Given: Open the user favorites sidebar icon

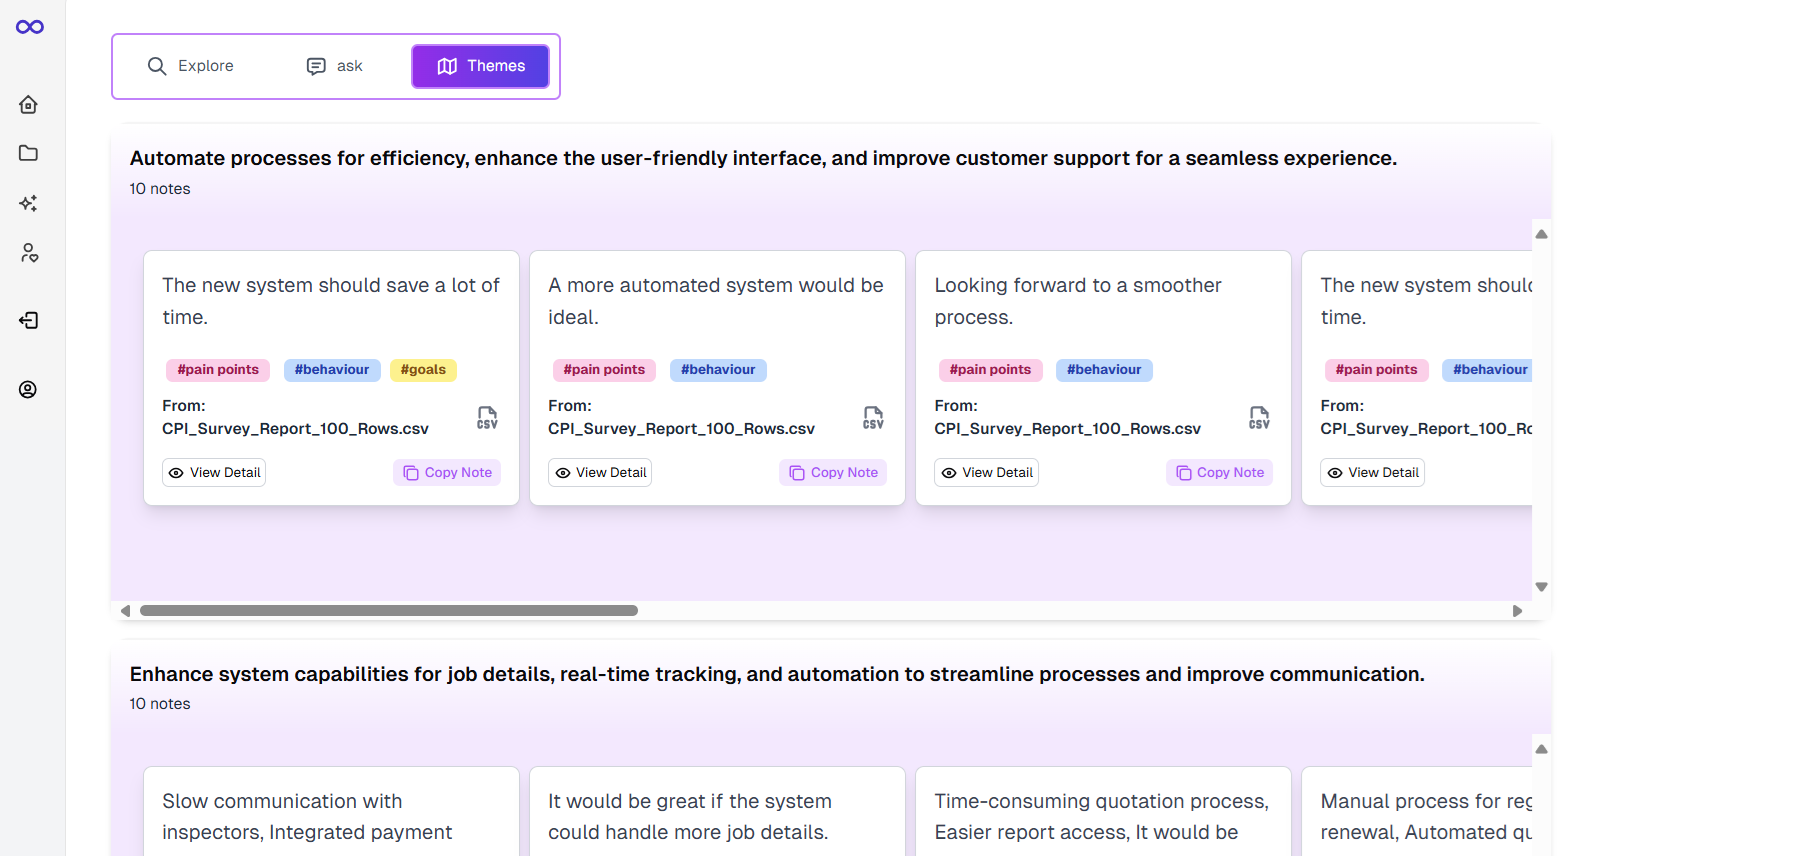Looking at the screenshot, I should [x=29, y=253].
